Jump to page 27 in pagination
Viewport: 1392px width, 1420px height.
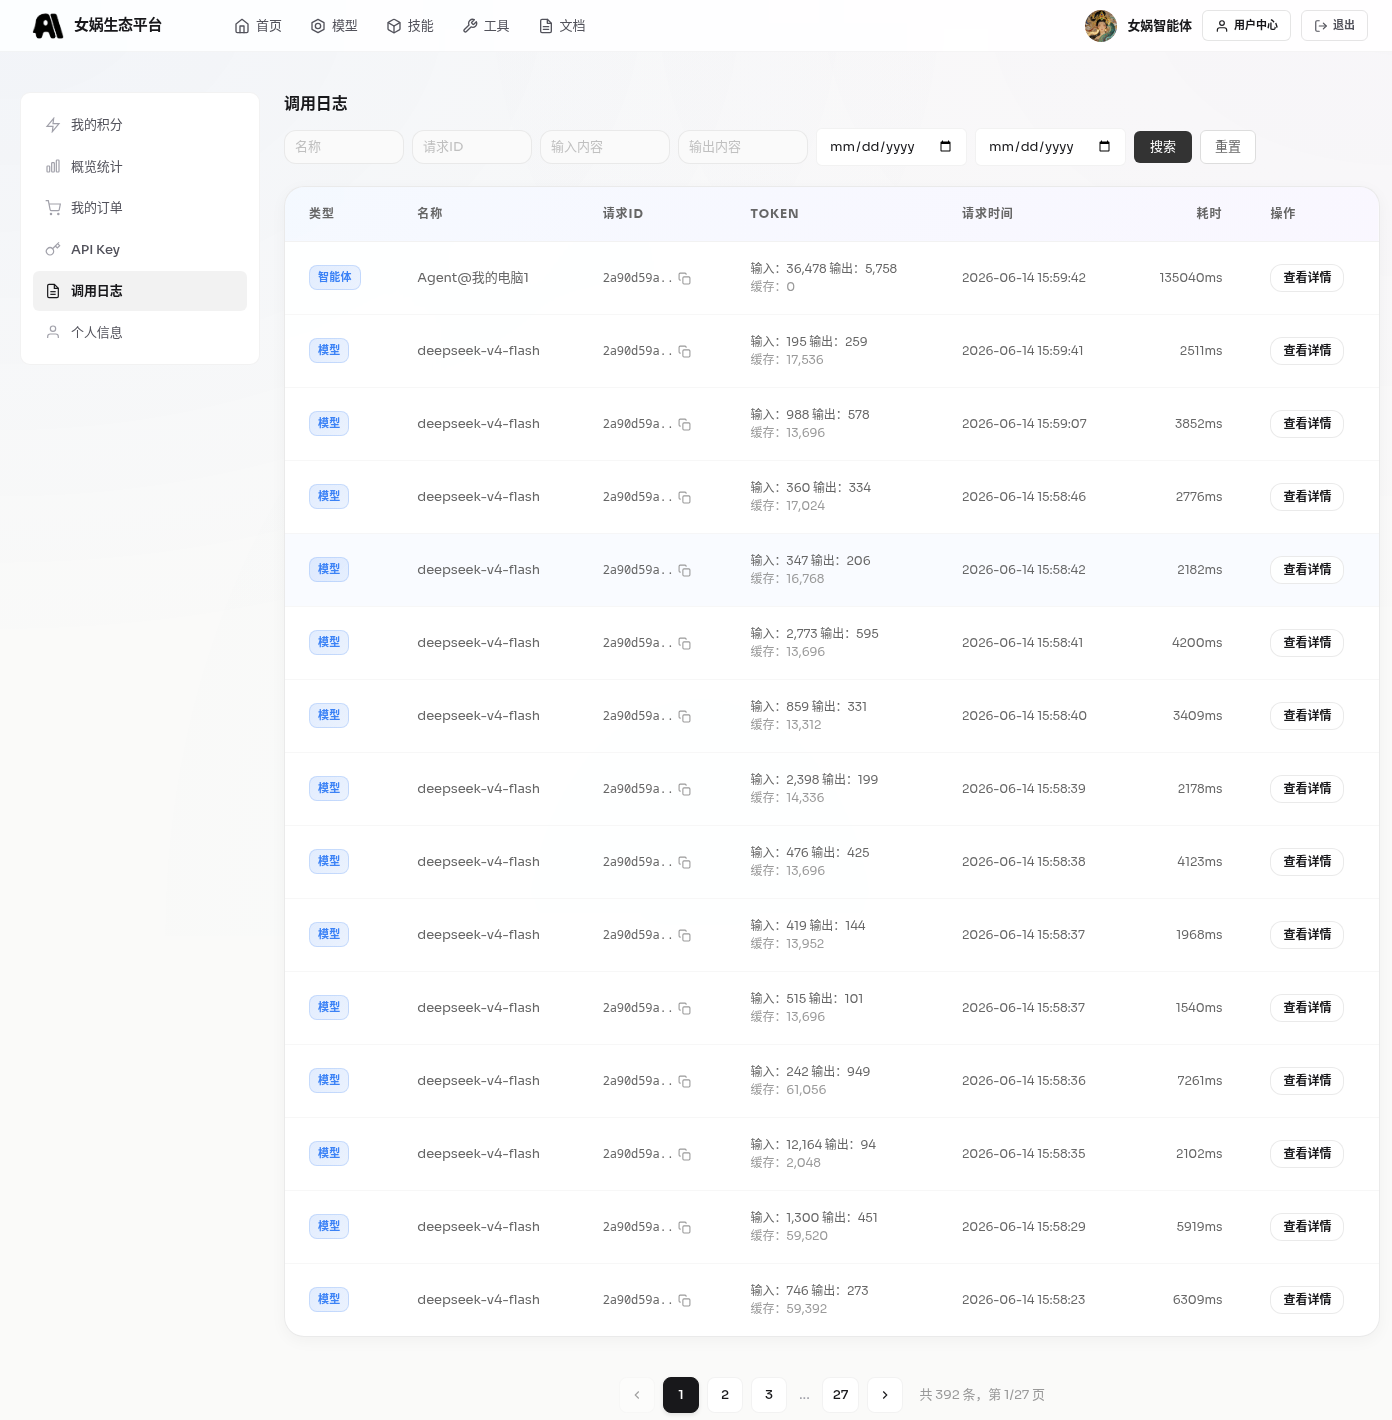point(841,1395)
